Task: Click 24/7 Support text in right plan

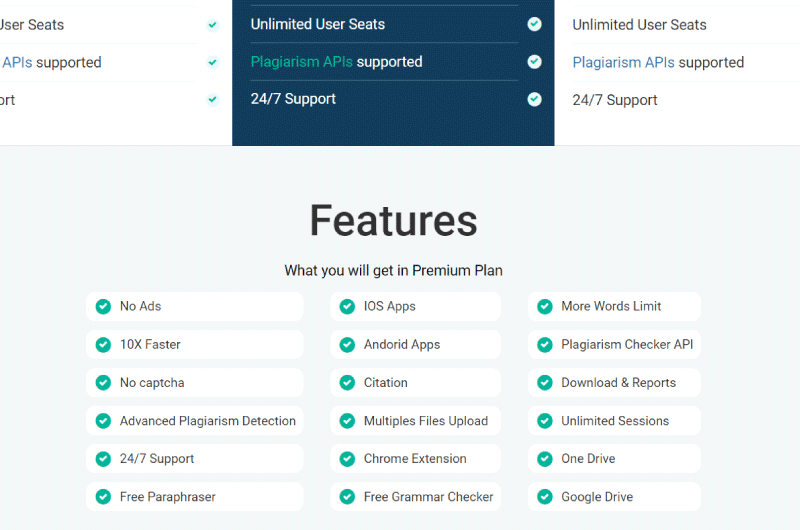Action: pos(615,100)
